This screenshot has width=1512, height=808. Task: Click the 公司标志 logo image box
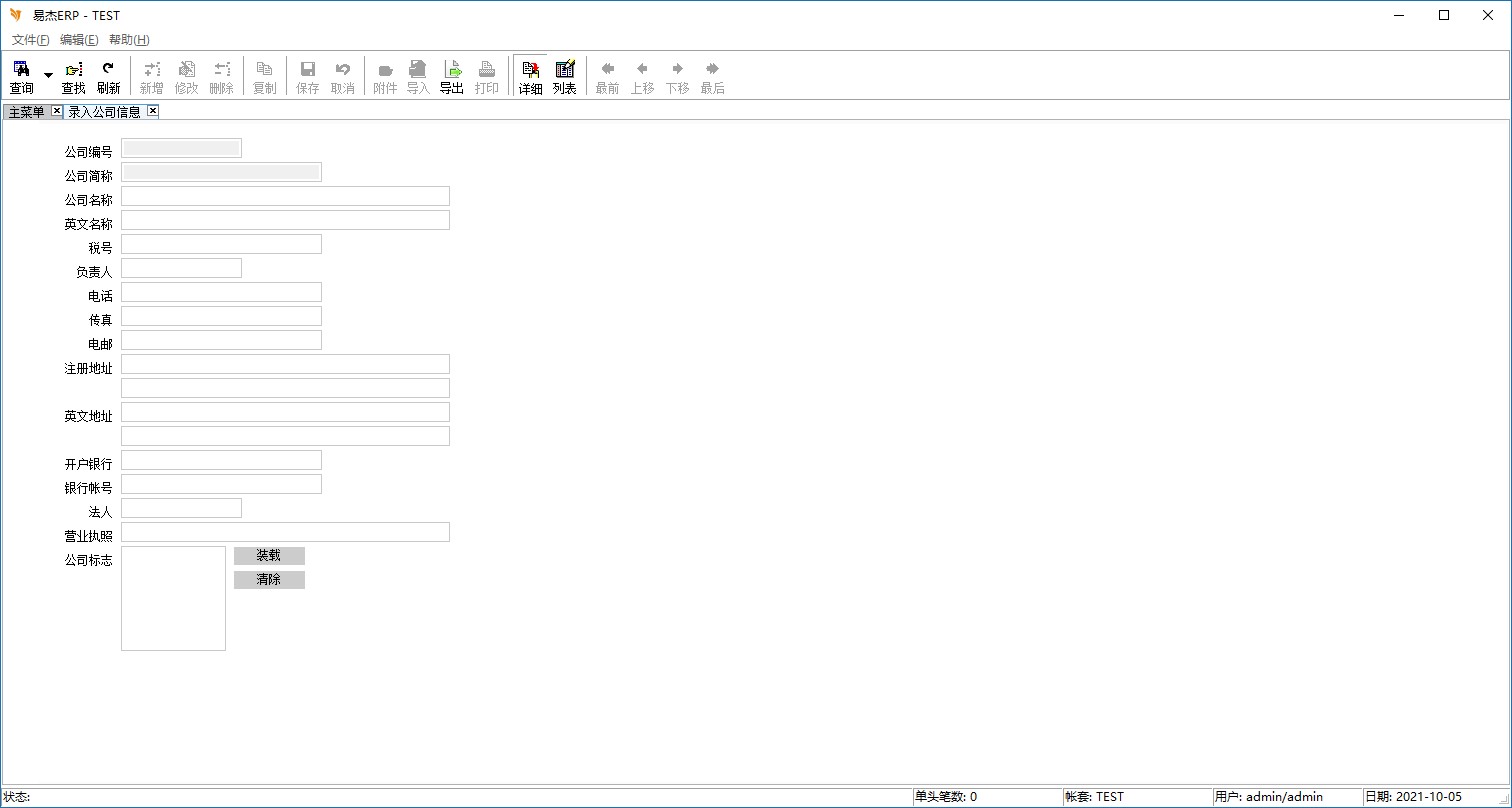click(173, 598)
